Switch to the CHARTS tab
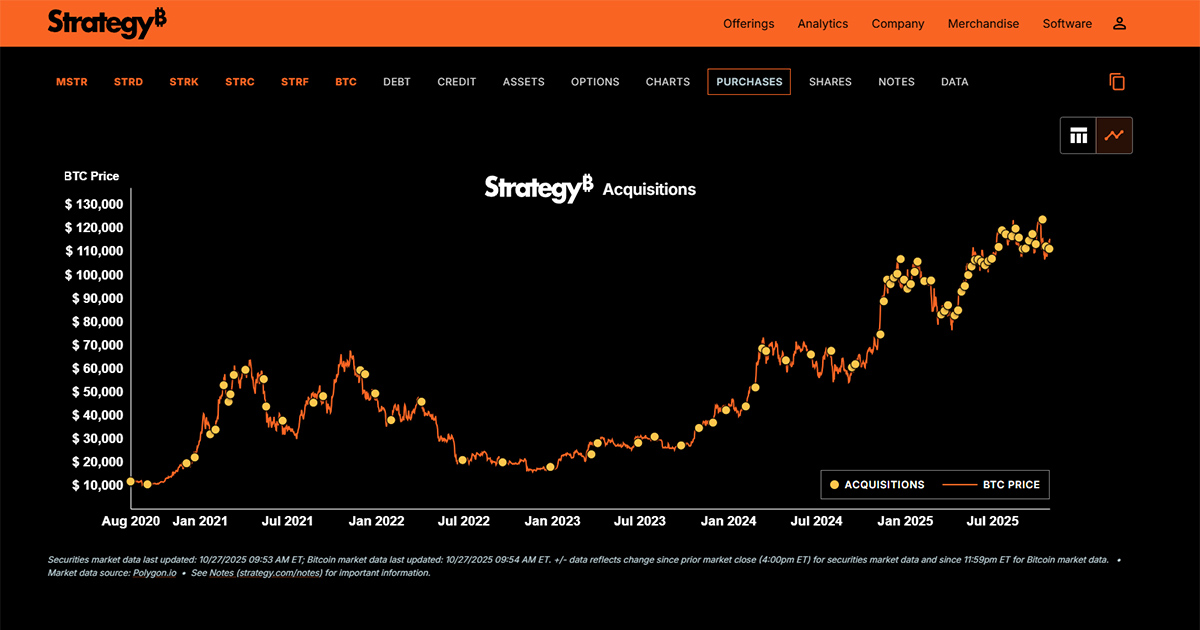The height and width of the screenshot is (630, 1200). click(x=667, y=81)
